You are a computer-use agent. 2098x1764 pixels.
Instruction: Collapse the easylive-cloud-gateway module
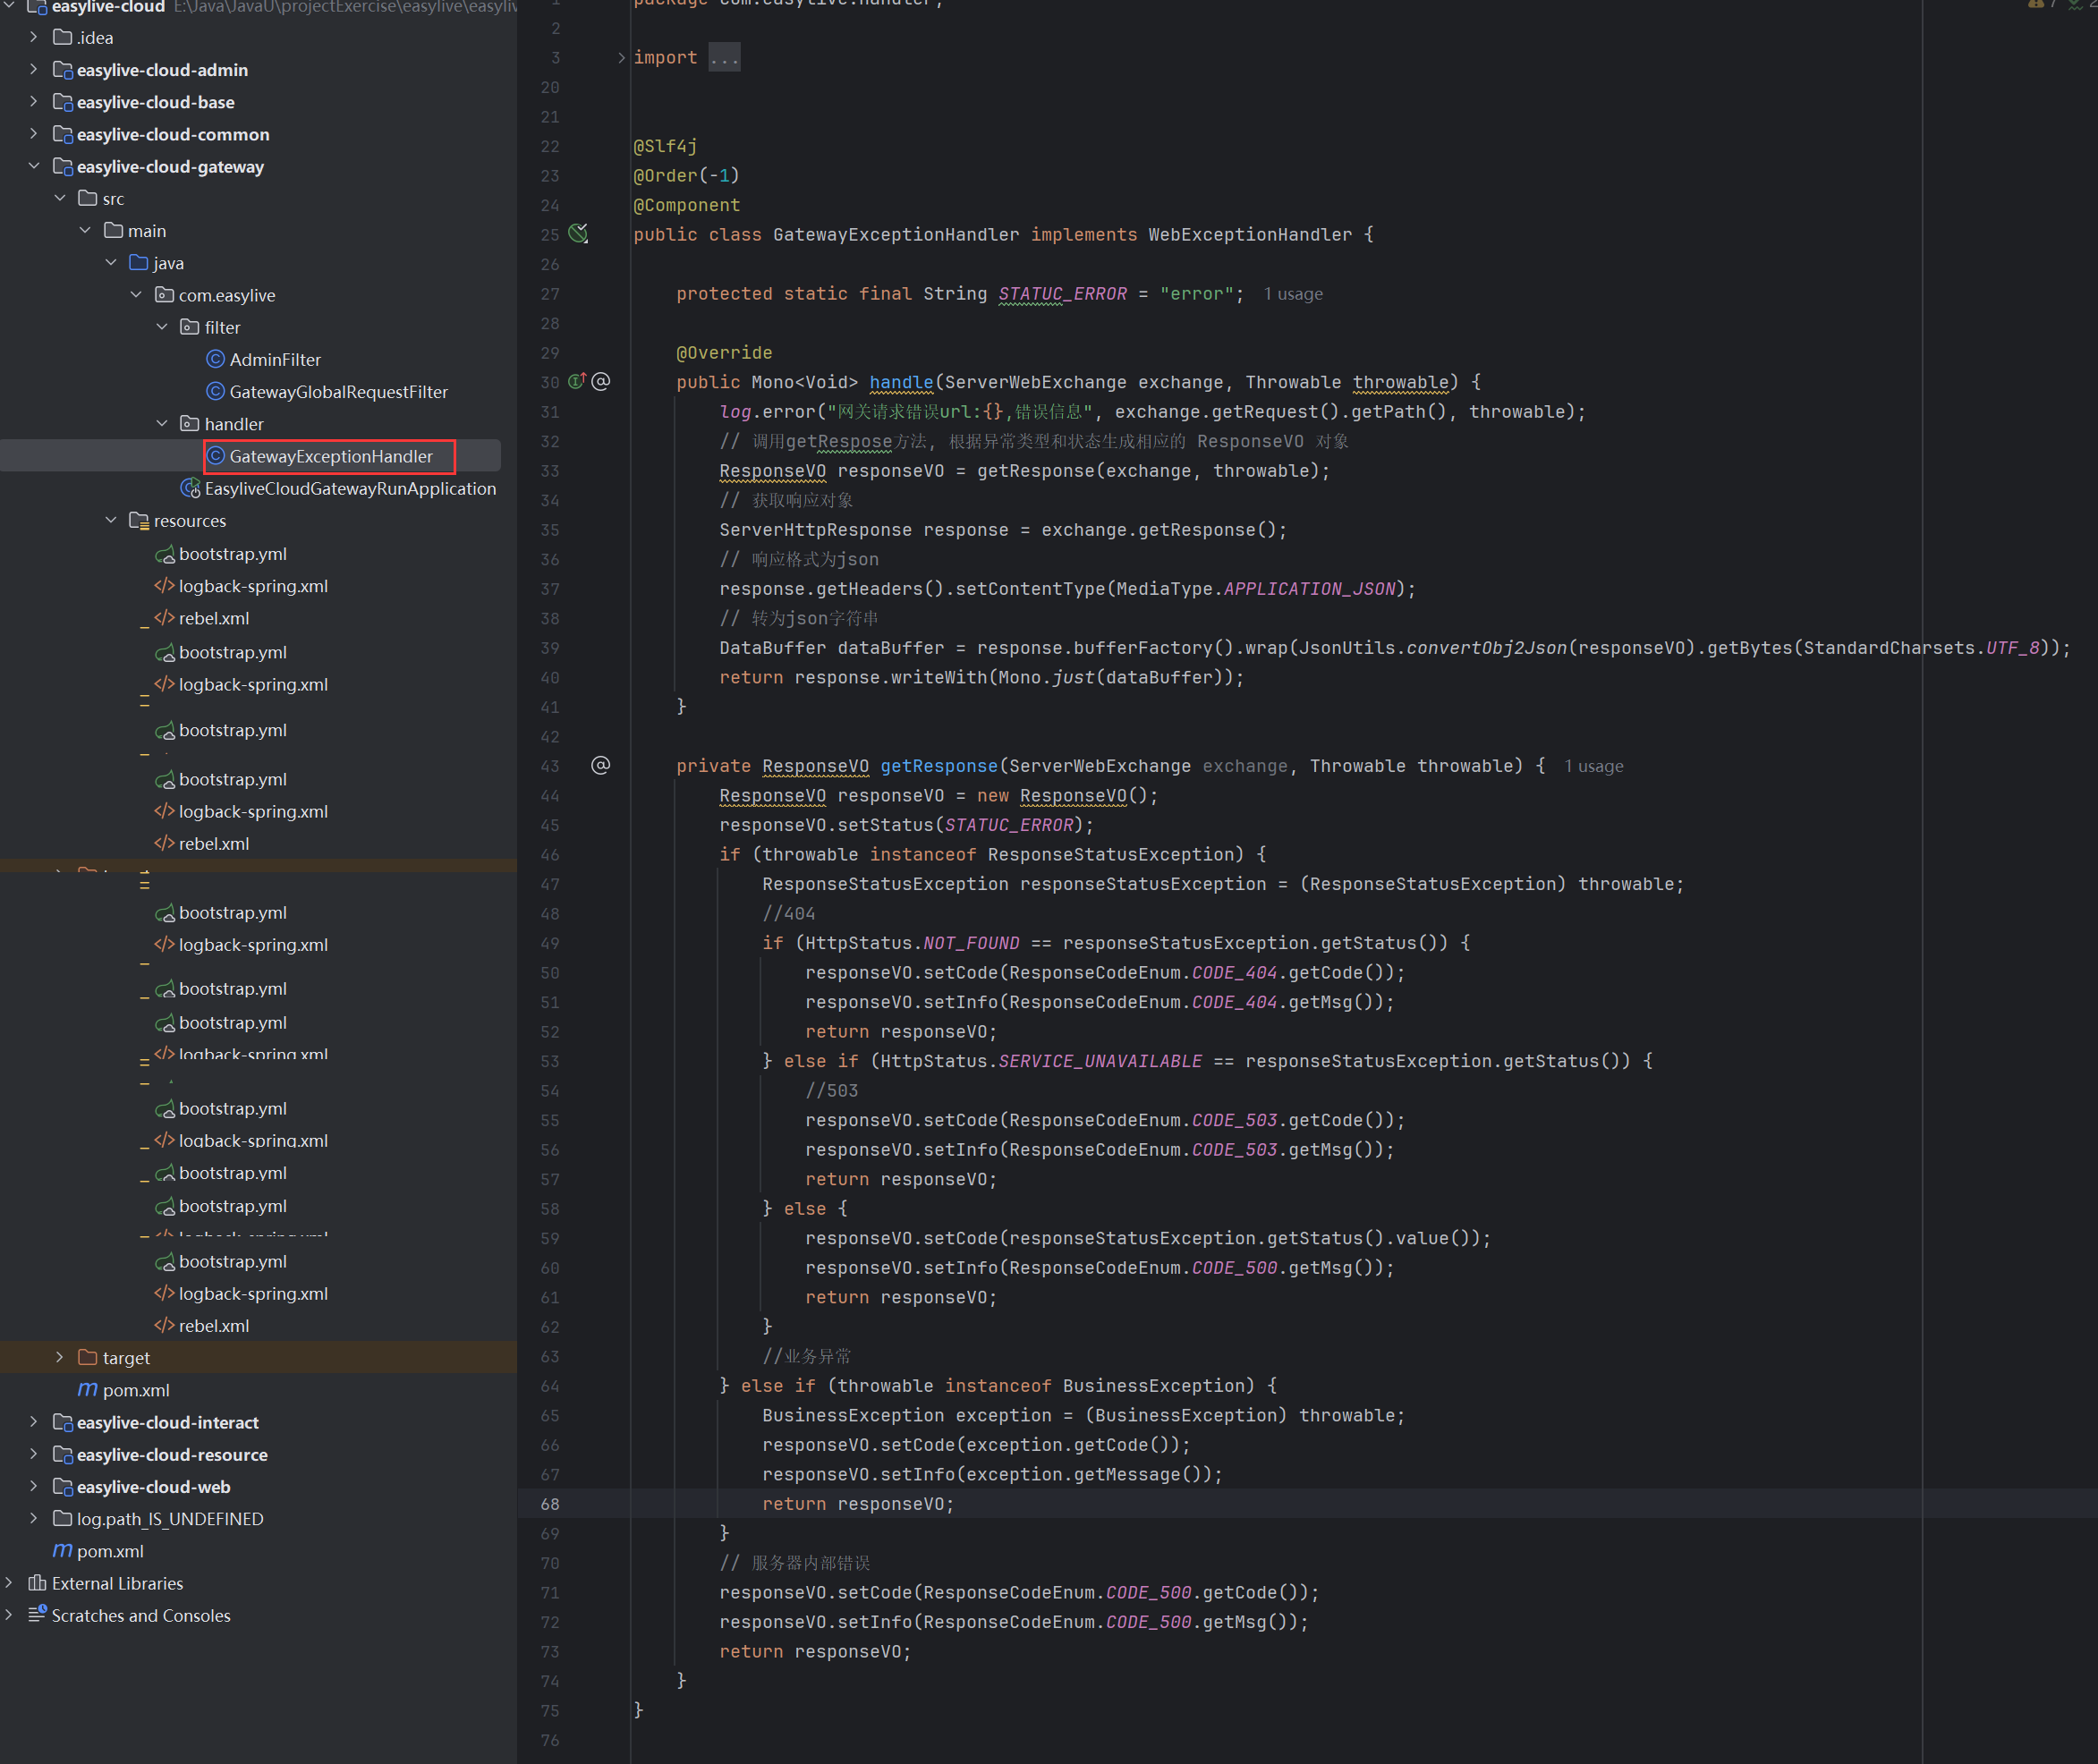click(34, 166)
